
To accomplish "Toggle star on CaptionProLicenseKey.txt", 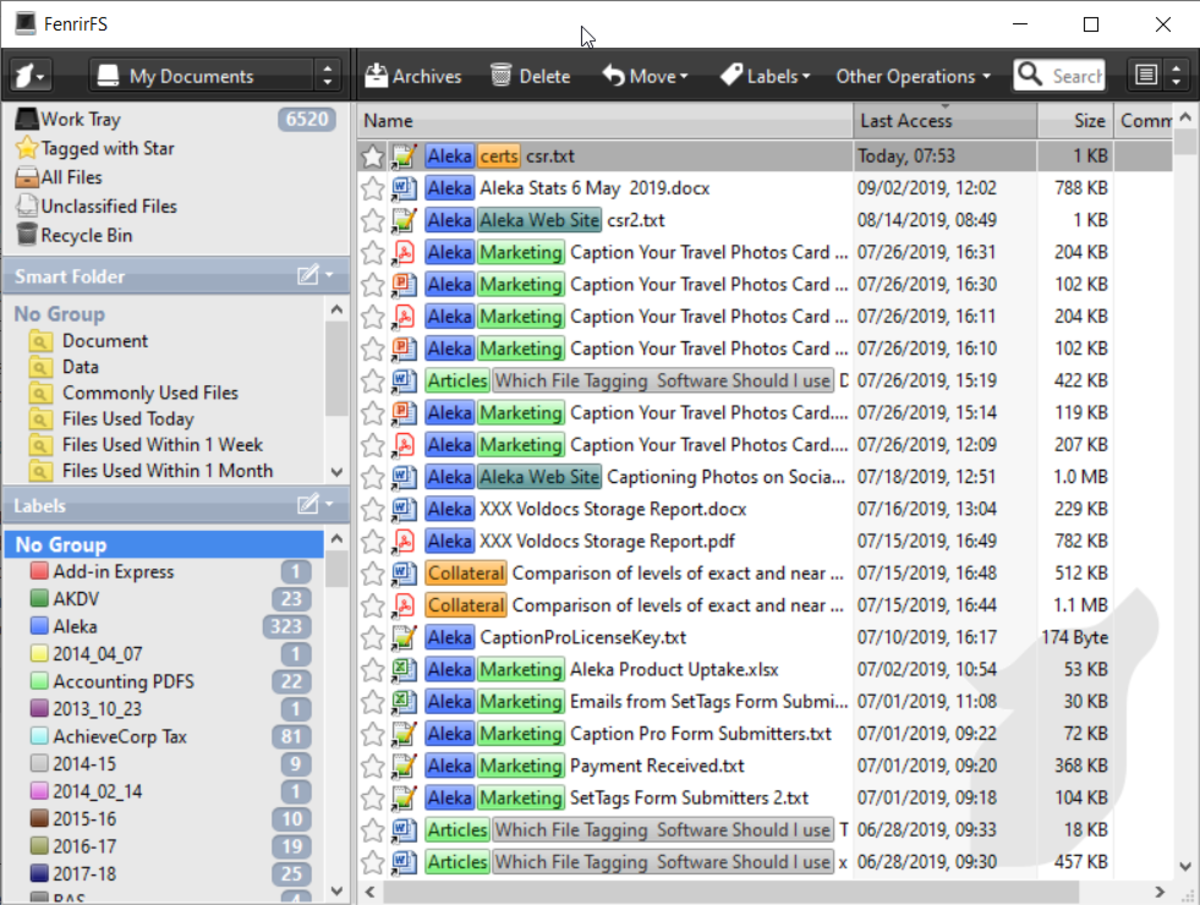I will (x=372, y=638).
